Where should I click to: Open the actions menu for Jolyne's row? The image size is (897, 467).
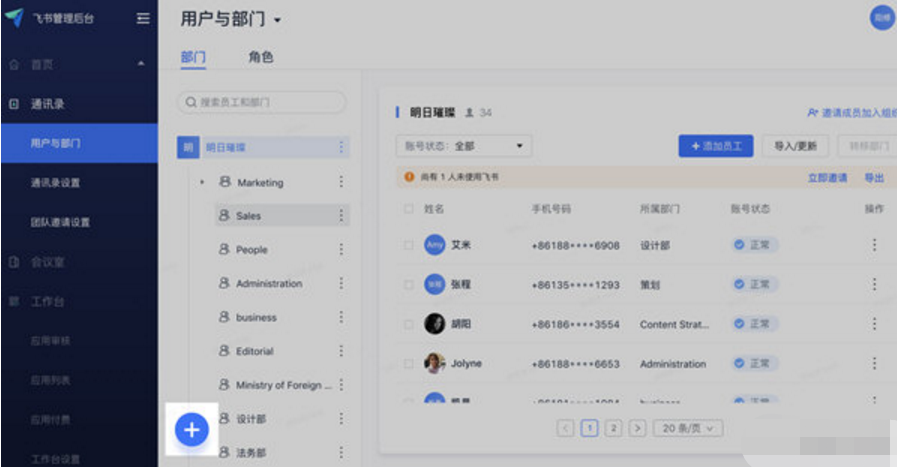874,363
